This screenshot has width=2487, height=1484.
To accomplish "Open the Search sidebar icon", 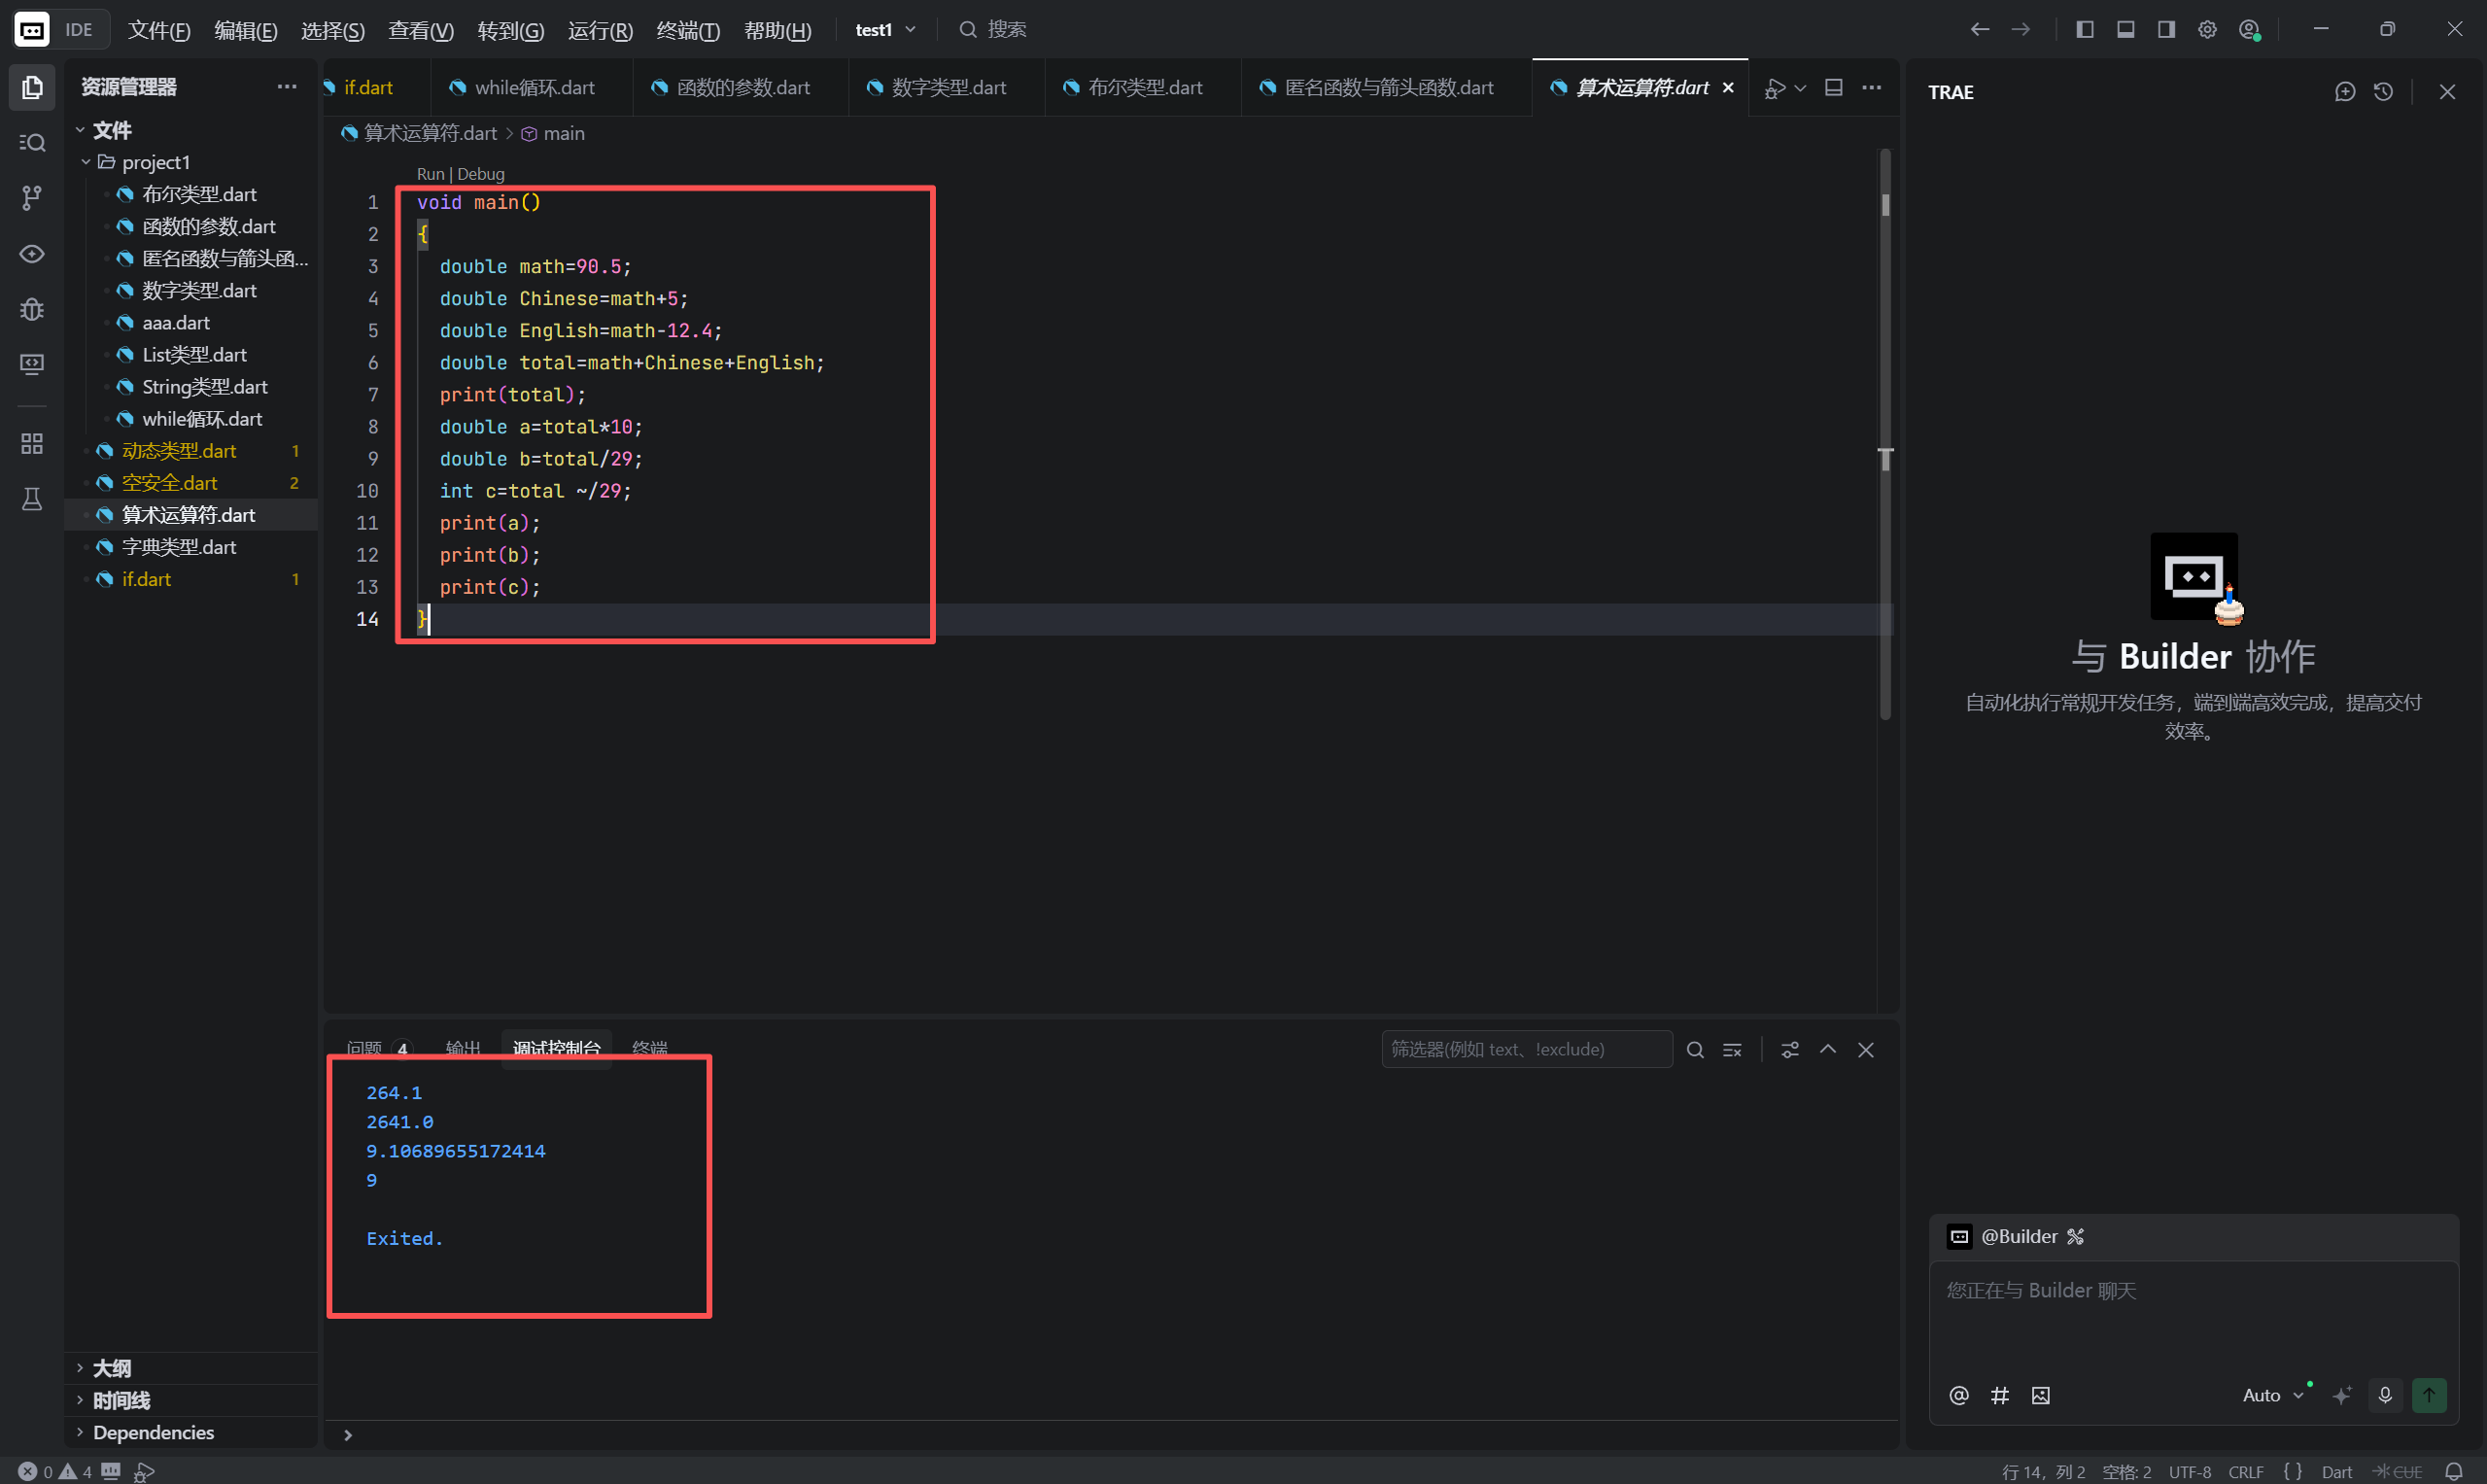I will [x=32, y=143].
